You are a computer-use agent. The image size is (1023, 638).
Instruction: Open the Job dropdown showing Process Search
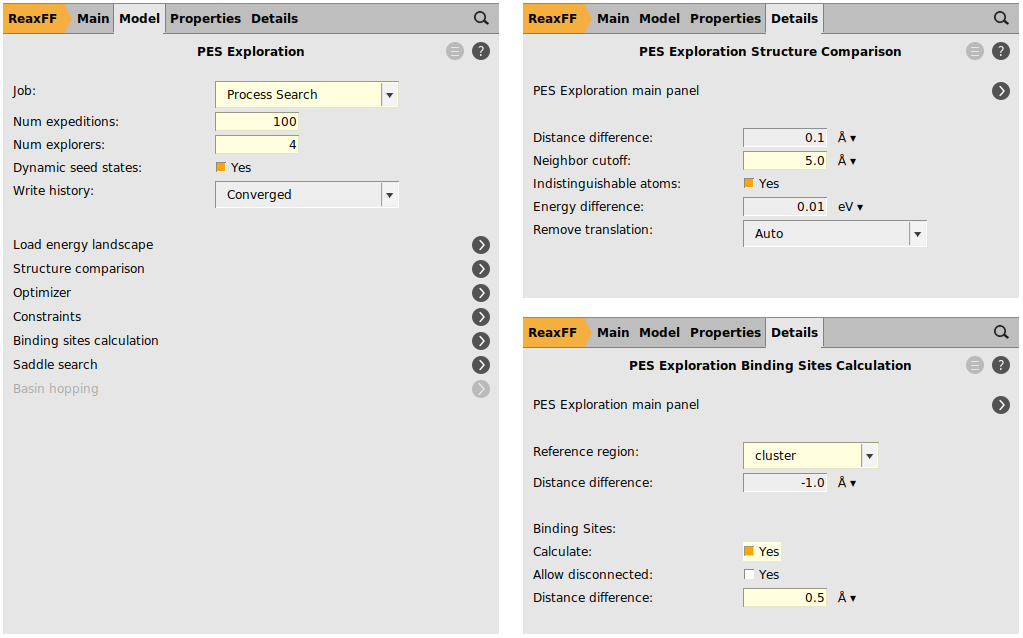(x=390, y=95)
